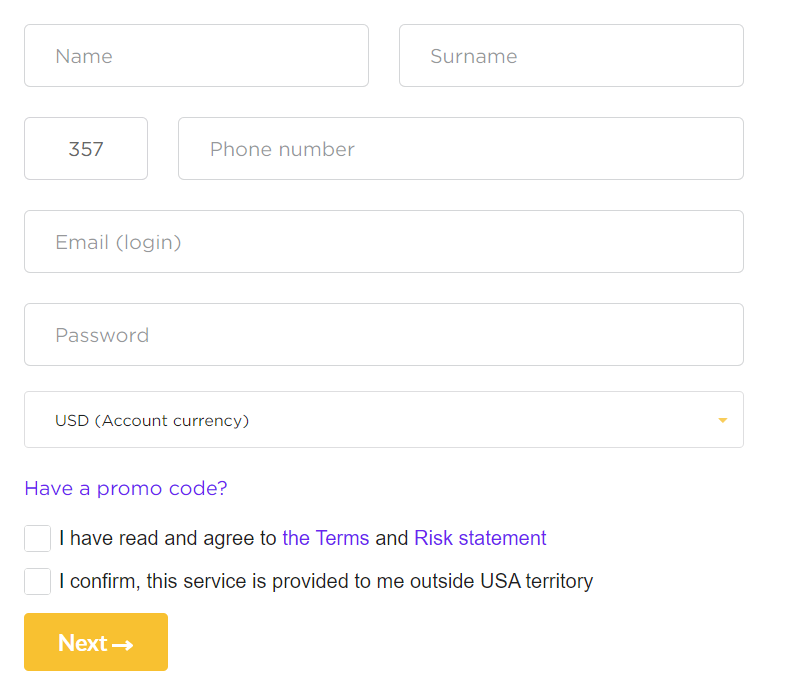
Task: Open 'the Terms' link
Action: point(326,538)
